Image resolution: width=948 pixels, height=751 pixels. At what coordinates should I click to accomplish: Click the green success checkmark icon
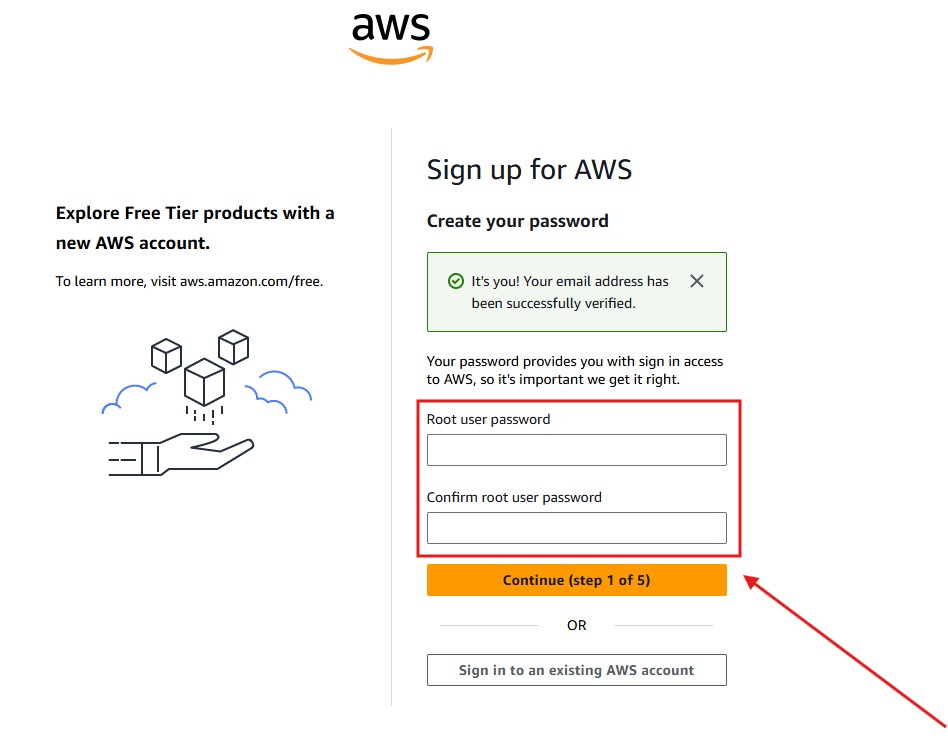456,282
